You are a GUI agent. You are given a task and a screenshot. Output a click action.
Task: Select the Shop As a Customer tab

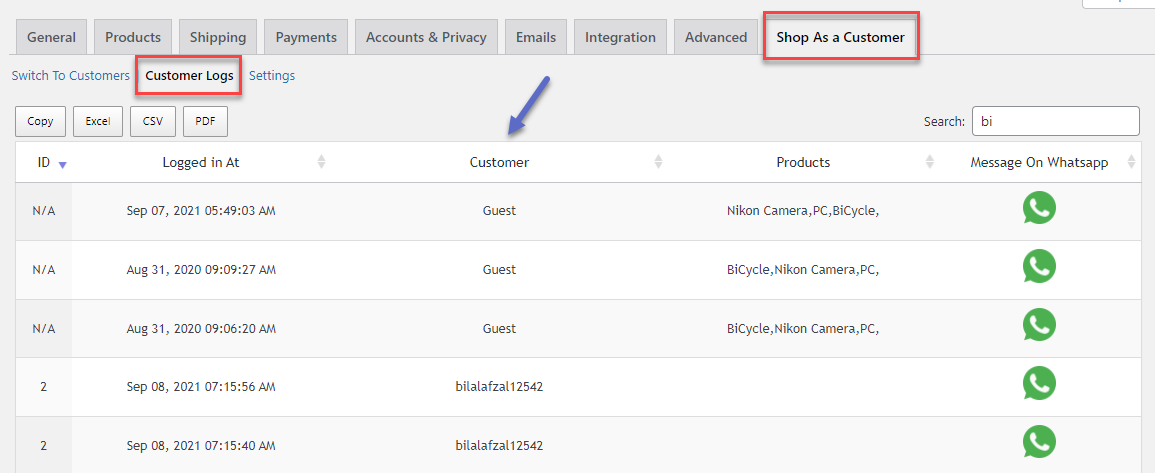point(840,37)
